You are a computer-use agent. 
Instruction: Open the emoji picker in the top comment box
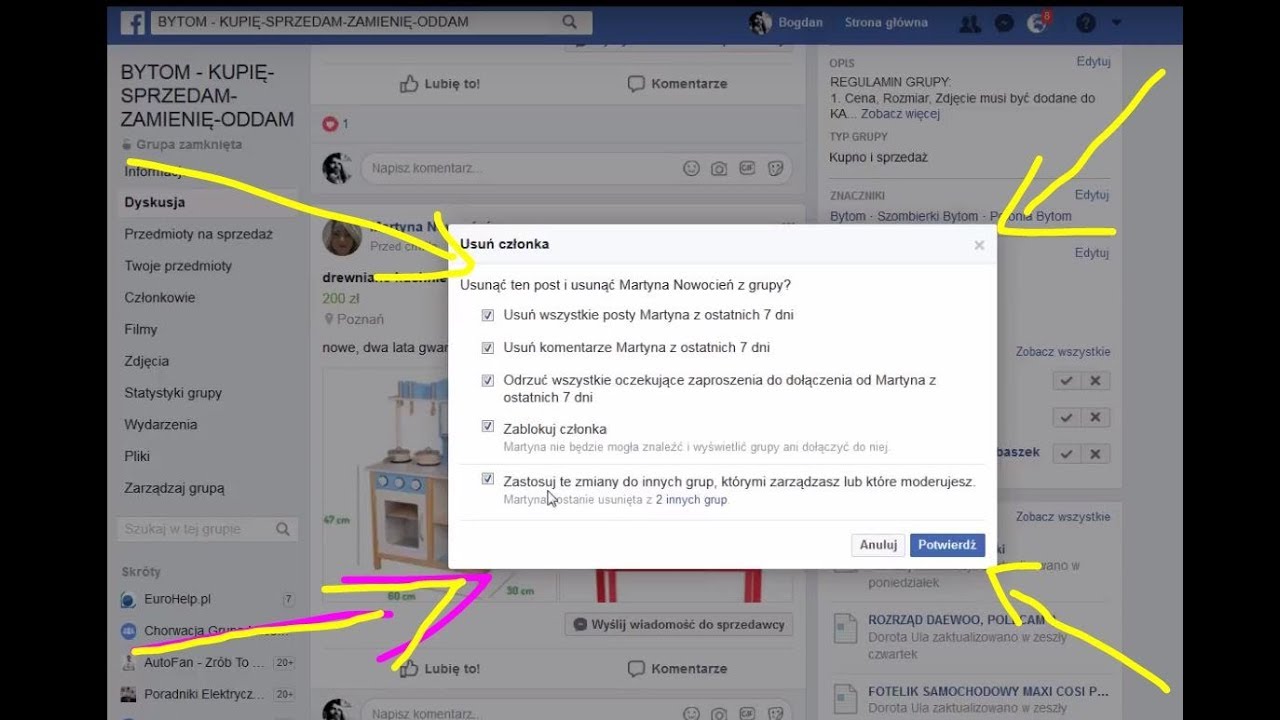tap(691, 169)
